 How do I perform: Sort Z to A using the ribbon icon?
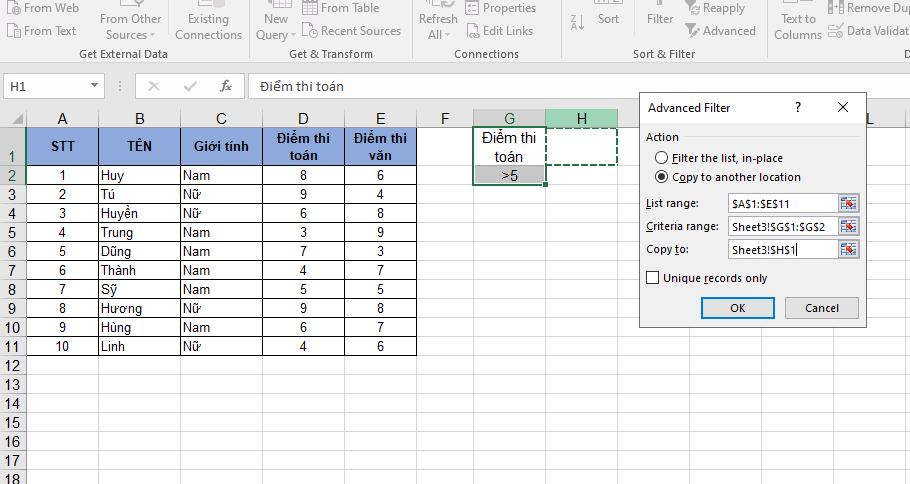577,23
